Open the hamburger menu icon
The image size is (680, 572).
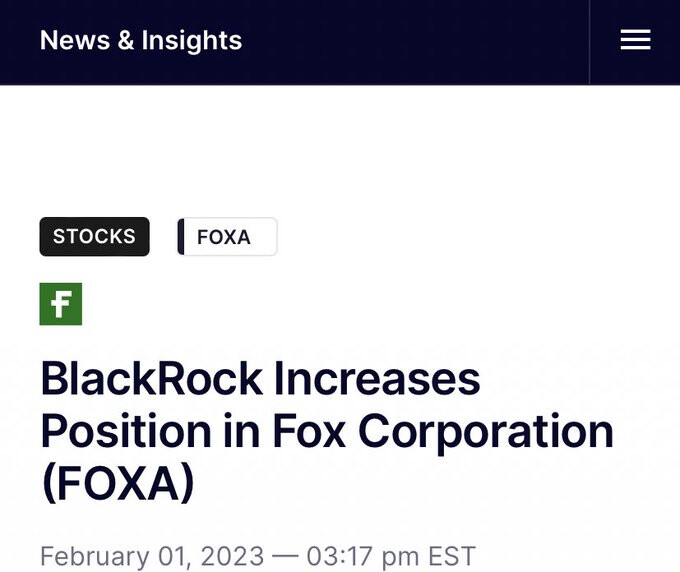[635, 39]
